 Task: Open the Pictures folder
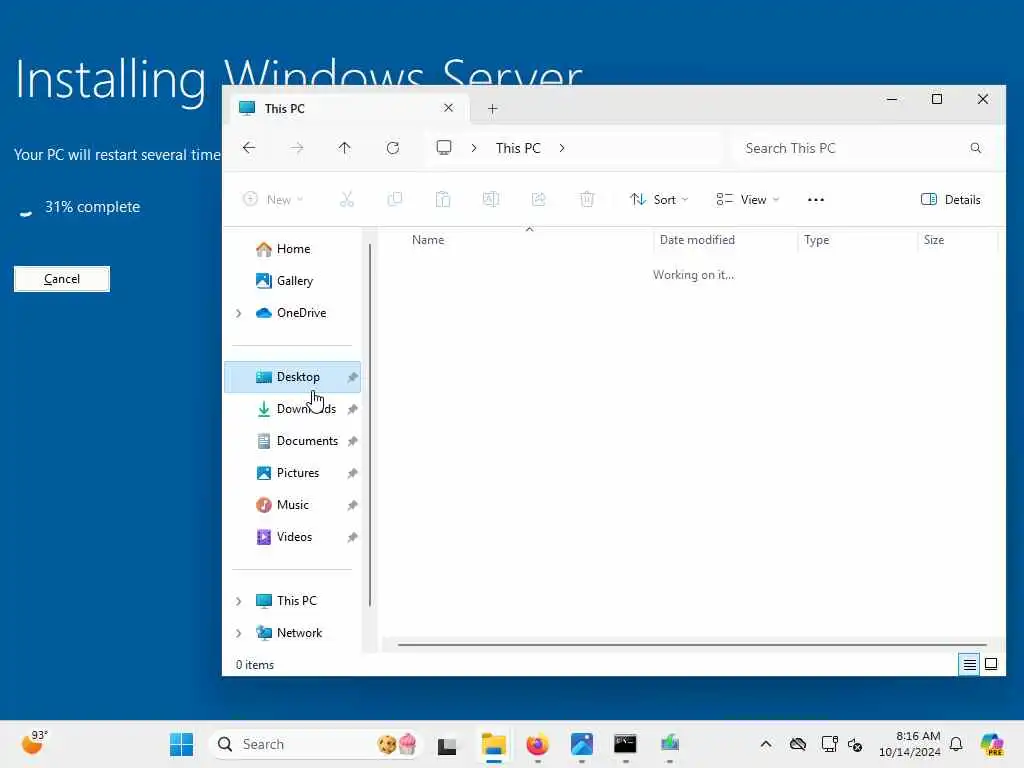click(293, 473)
